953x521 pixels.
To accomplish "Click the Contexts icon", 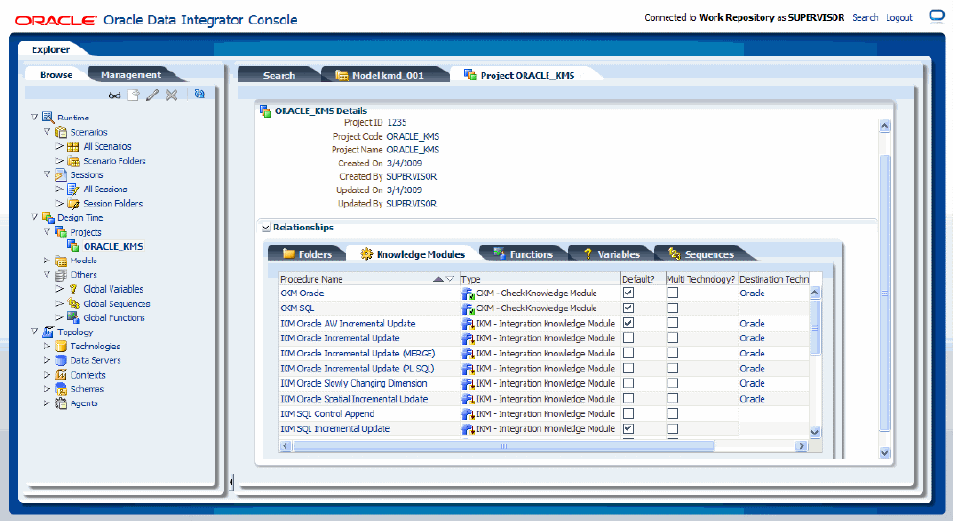I will coord(61,375).
